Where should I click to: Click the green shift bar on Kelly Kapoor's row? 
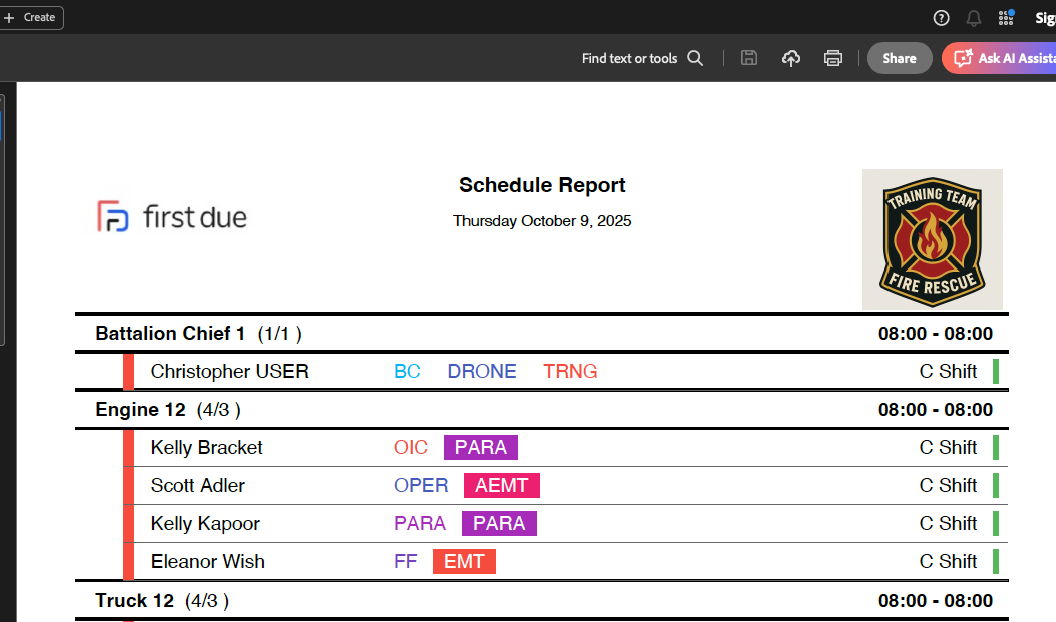(996, 523)
